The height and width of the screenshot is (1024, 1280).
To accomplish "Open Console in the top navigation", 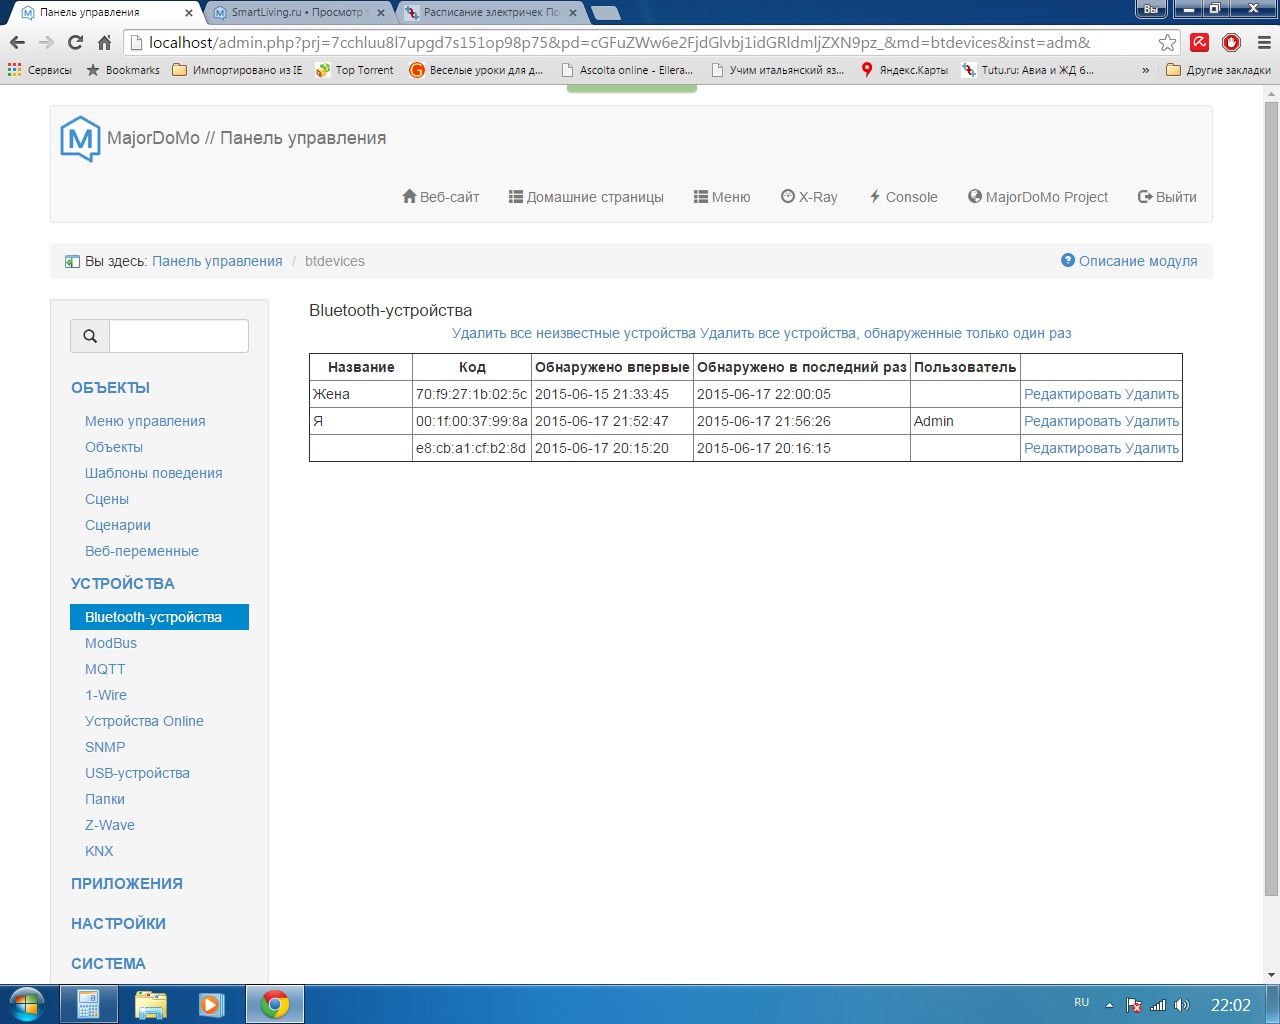I will pyautogui.click(x=903, y=197).
